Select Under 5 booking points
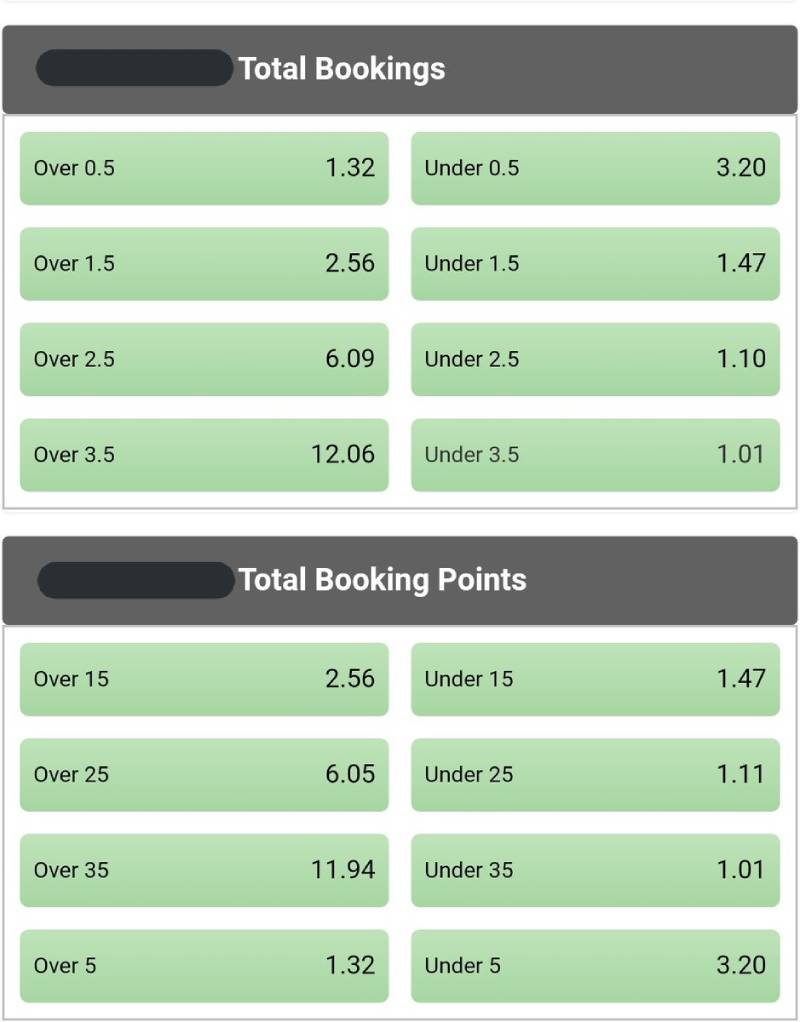The image size is (800, 1022). (595, 966)
